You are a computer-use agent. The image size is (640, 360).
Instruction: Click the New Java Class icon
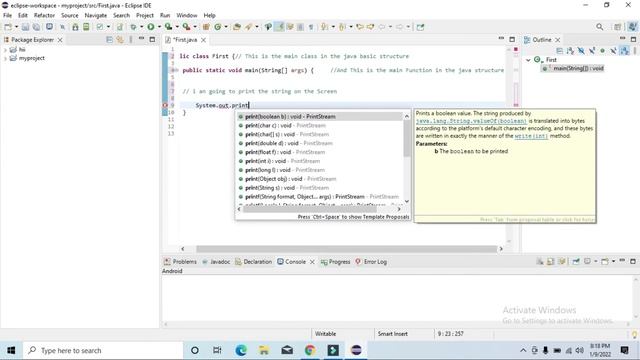click(x=218, y=27)
